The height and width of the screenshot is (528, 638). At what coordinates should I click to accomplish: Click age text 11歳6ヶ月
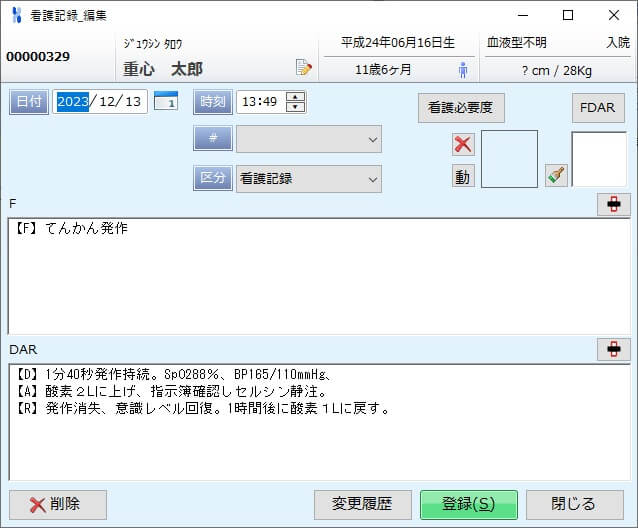pyautogui.click(x=383, y=70)
